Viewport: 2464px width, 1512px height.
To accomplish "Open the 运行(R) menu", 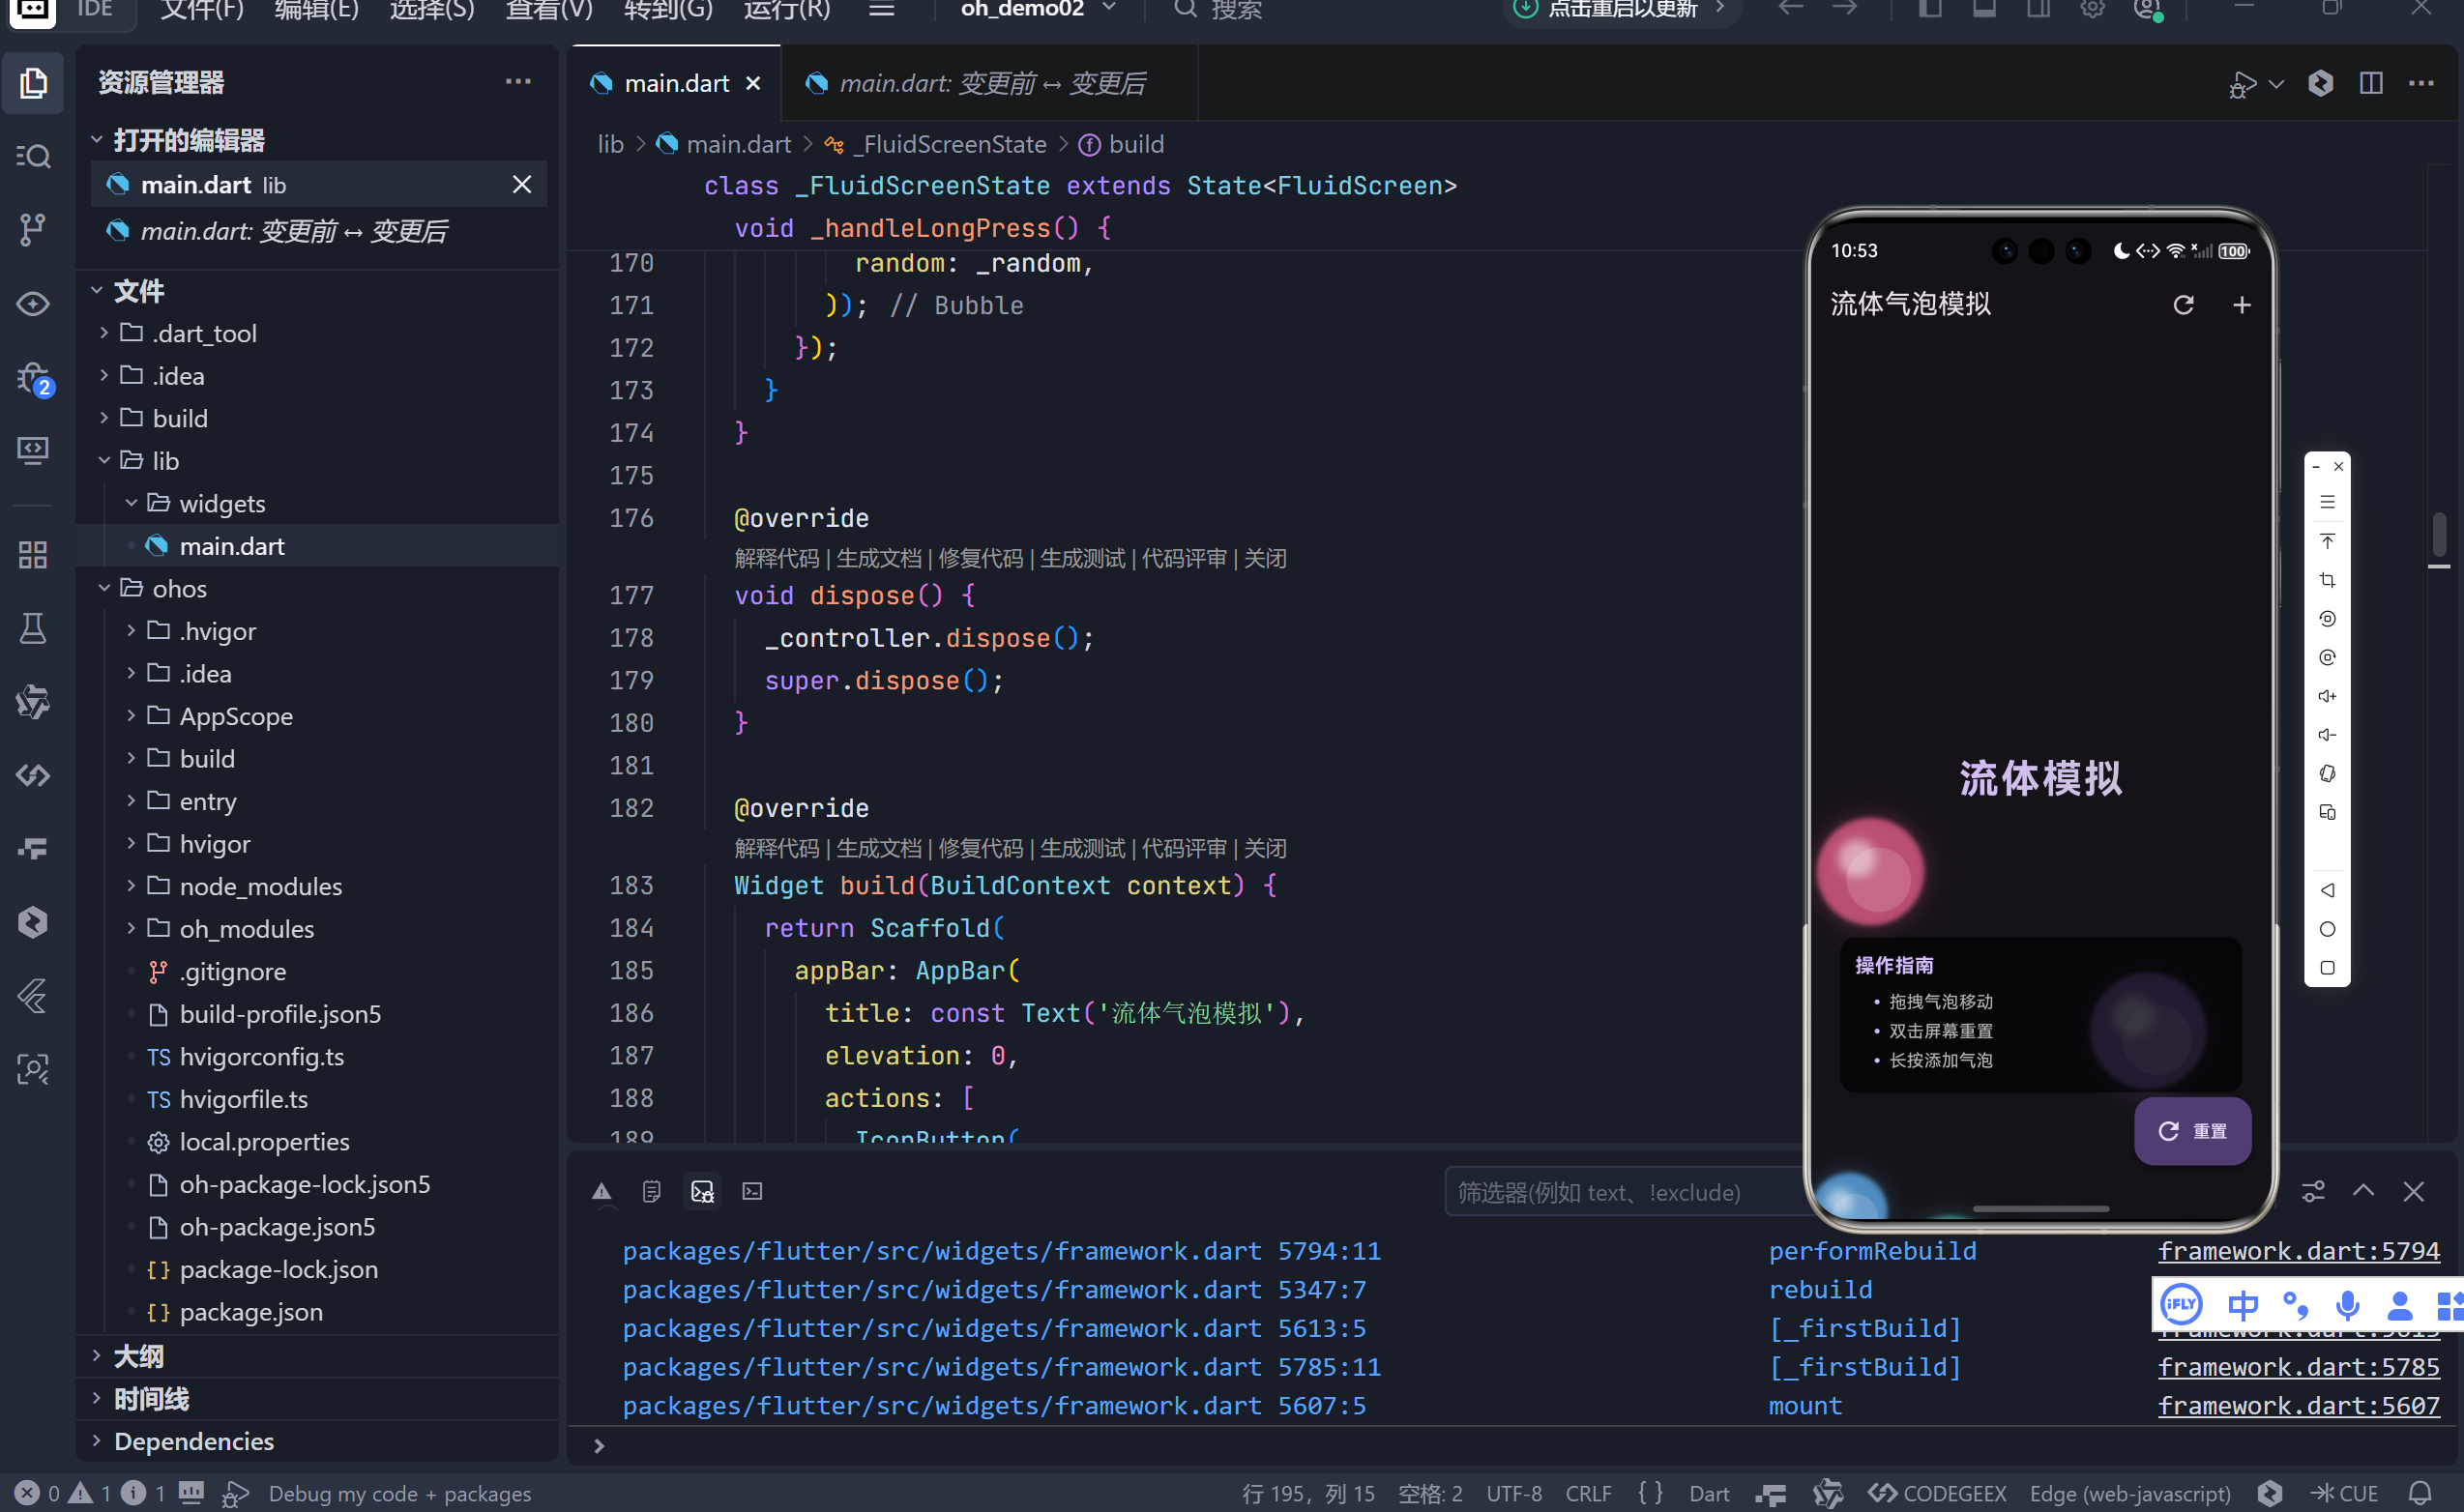I will click(x=786, y=10).
